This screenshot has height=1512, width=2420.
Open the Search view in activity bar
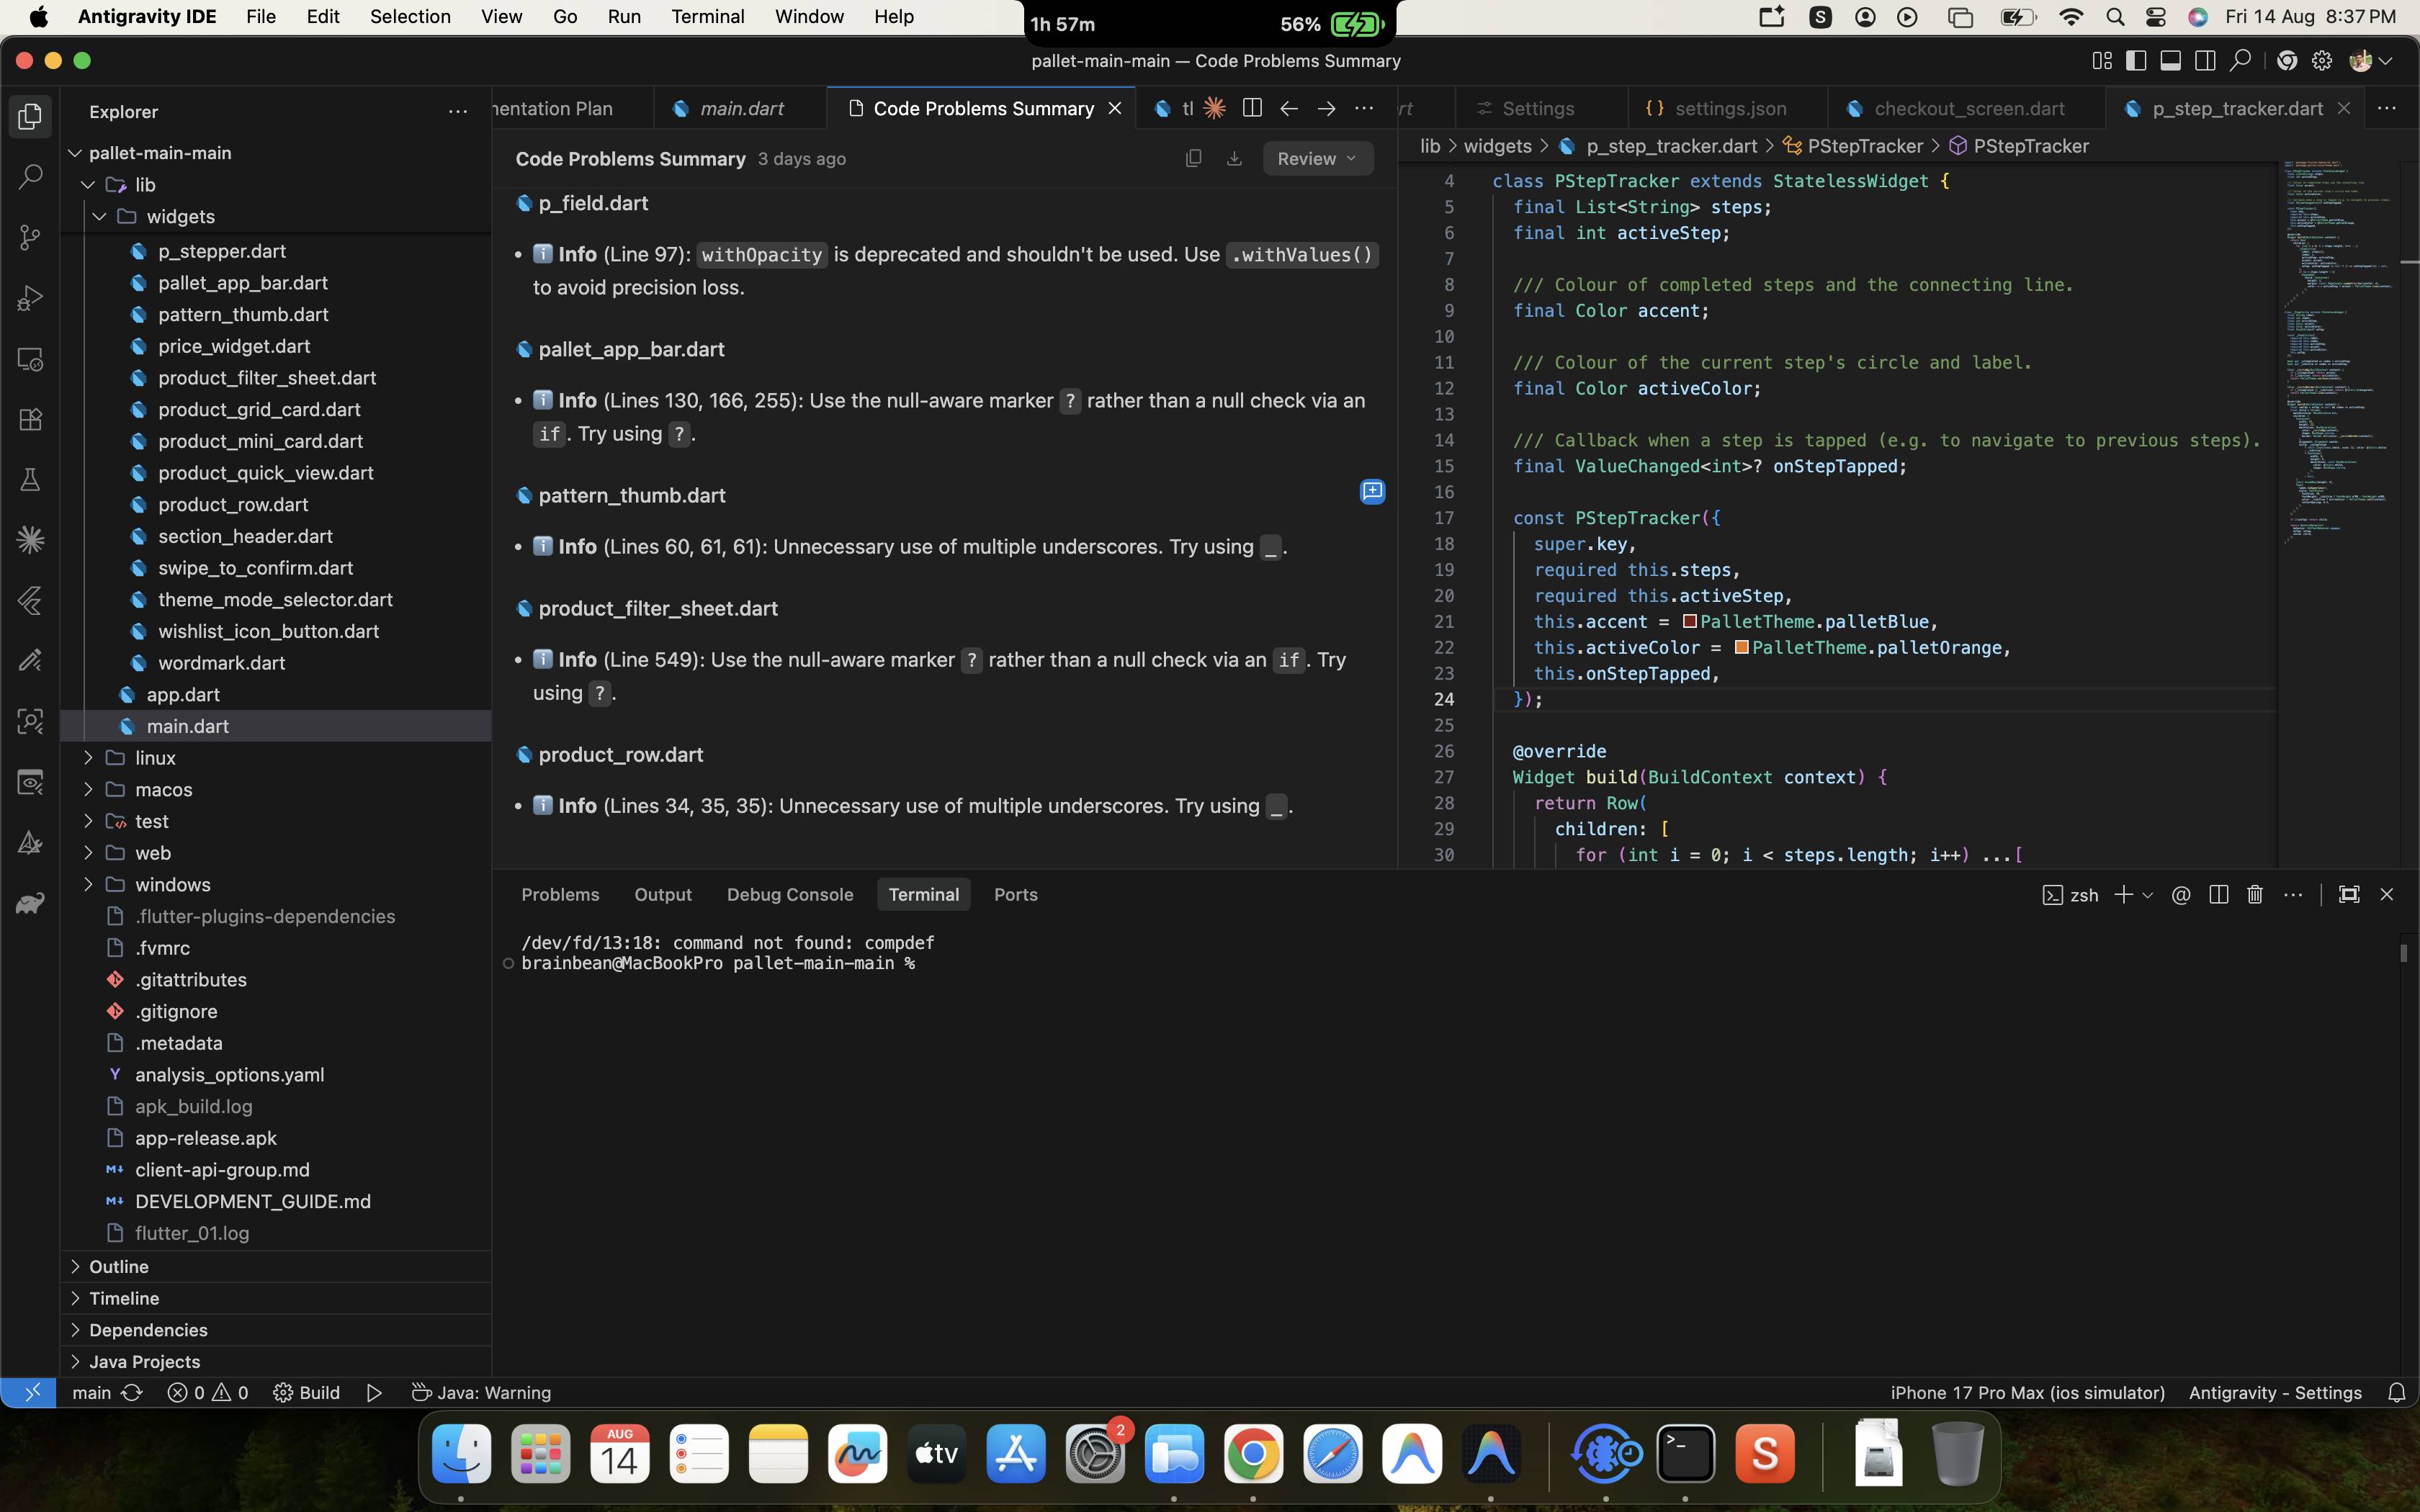click(30, 177)
